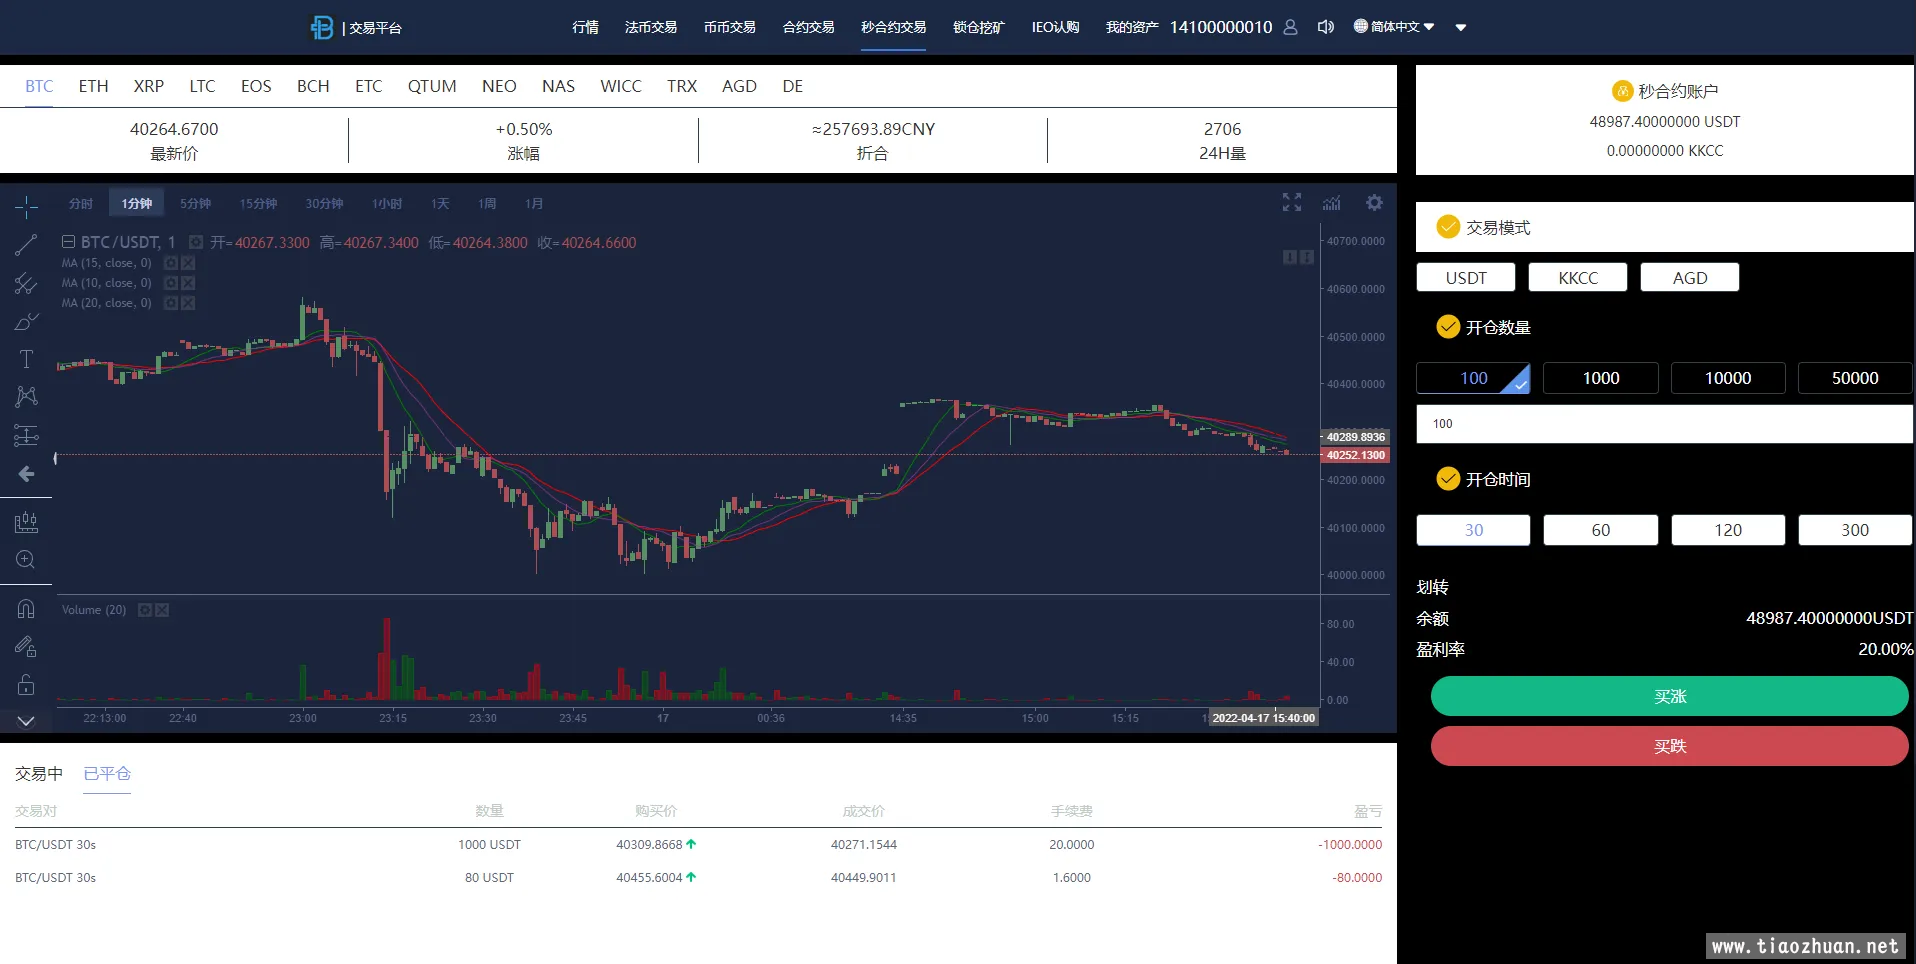Select the crosshair cursor tool
Image resolution: width=1916 pixels, height=964 pixels.
click(x=26, y=207)
